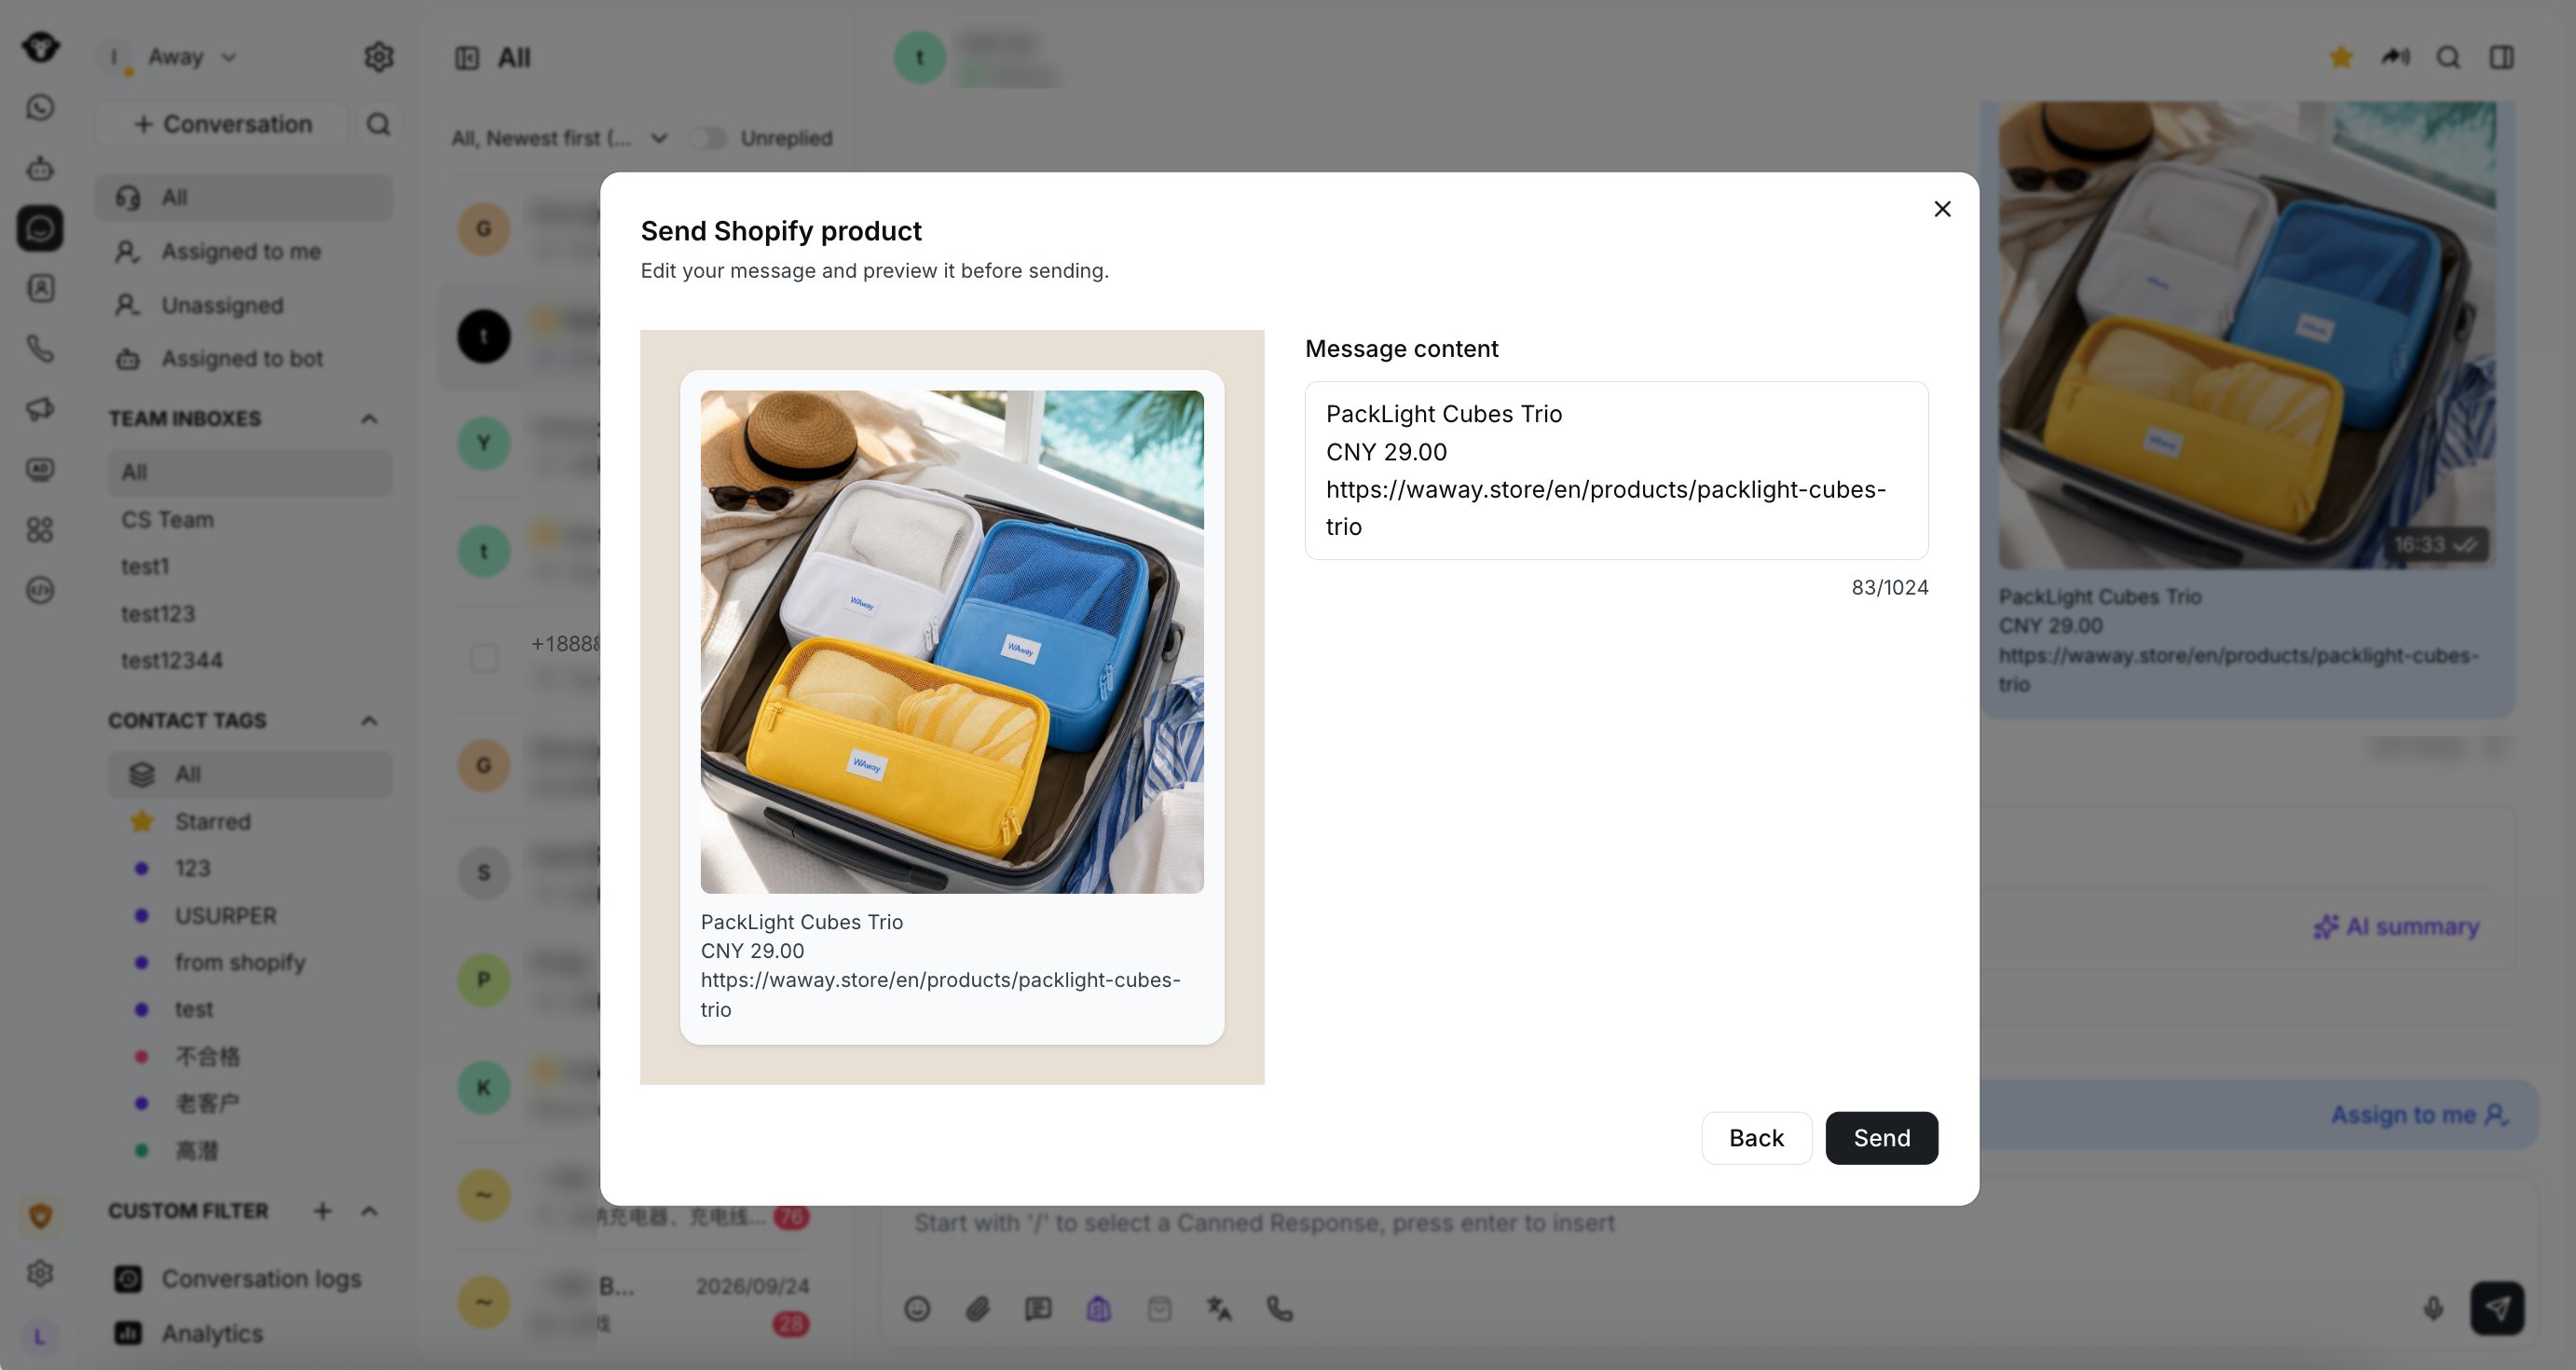Record voice message with microphone icon
Screen dimensions: 2576x1370
2433,1309
